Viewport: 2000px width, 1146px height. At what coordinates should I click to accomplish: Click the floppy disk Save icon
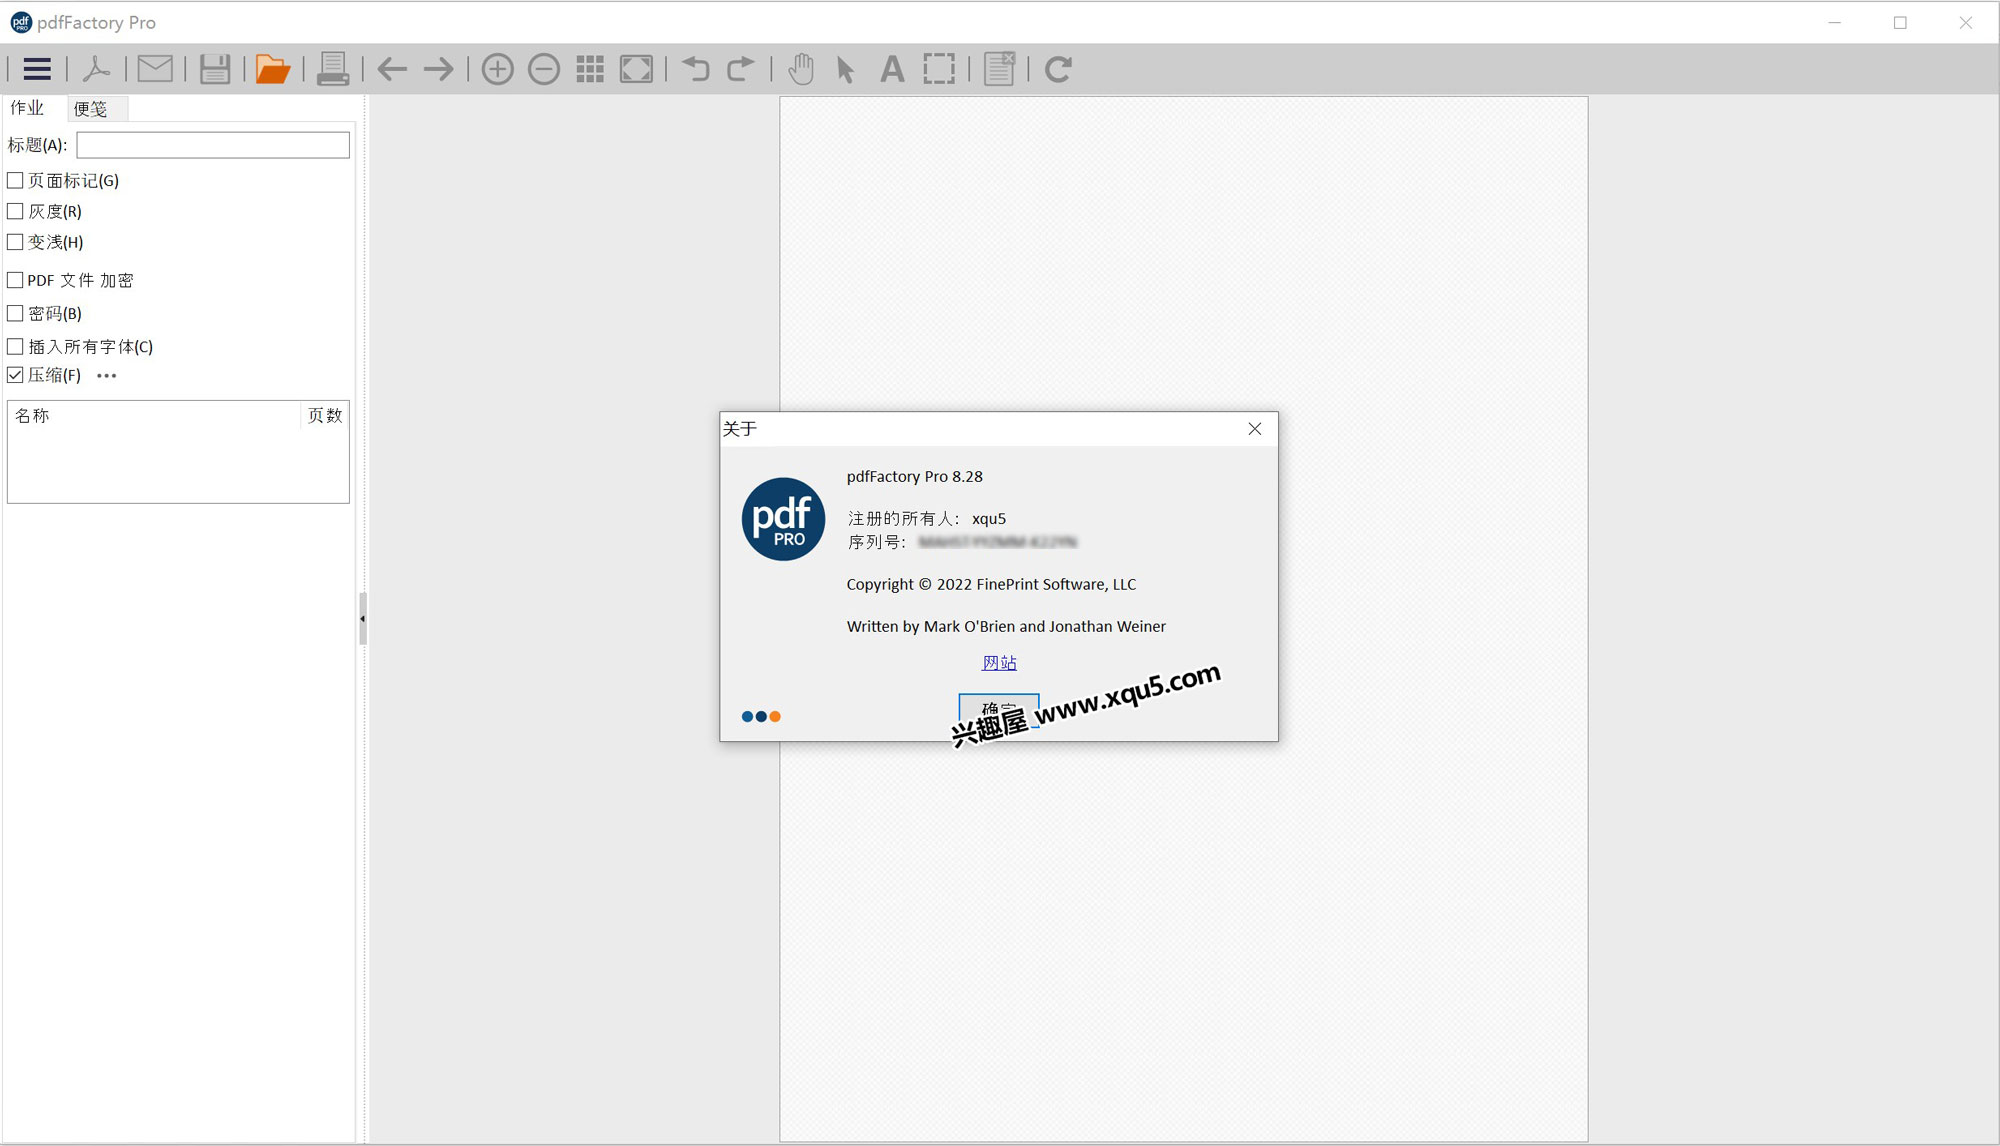215,69
